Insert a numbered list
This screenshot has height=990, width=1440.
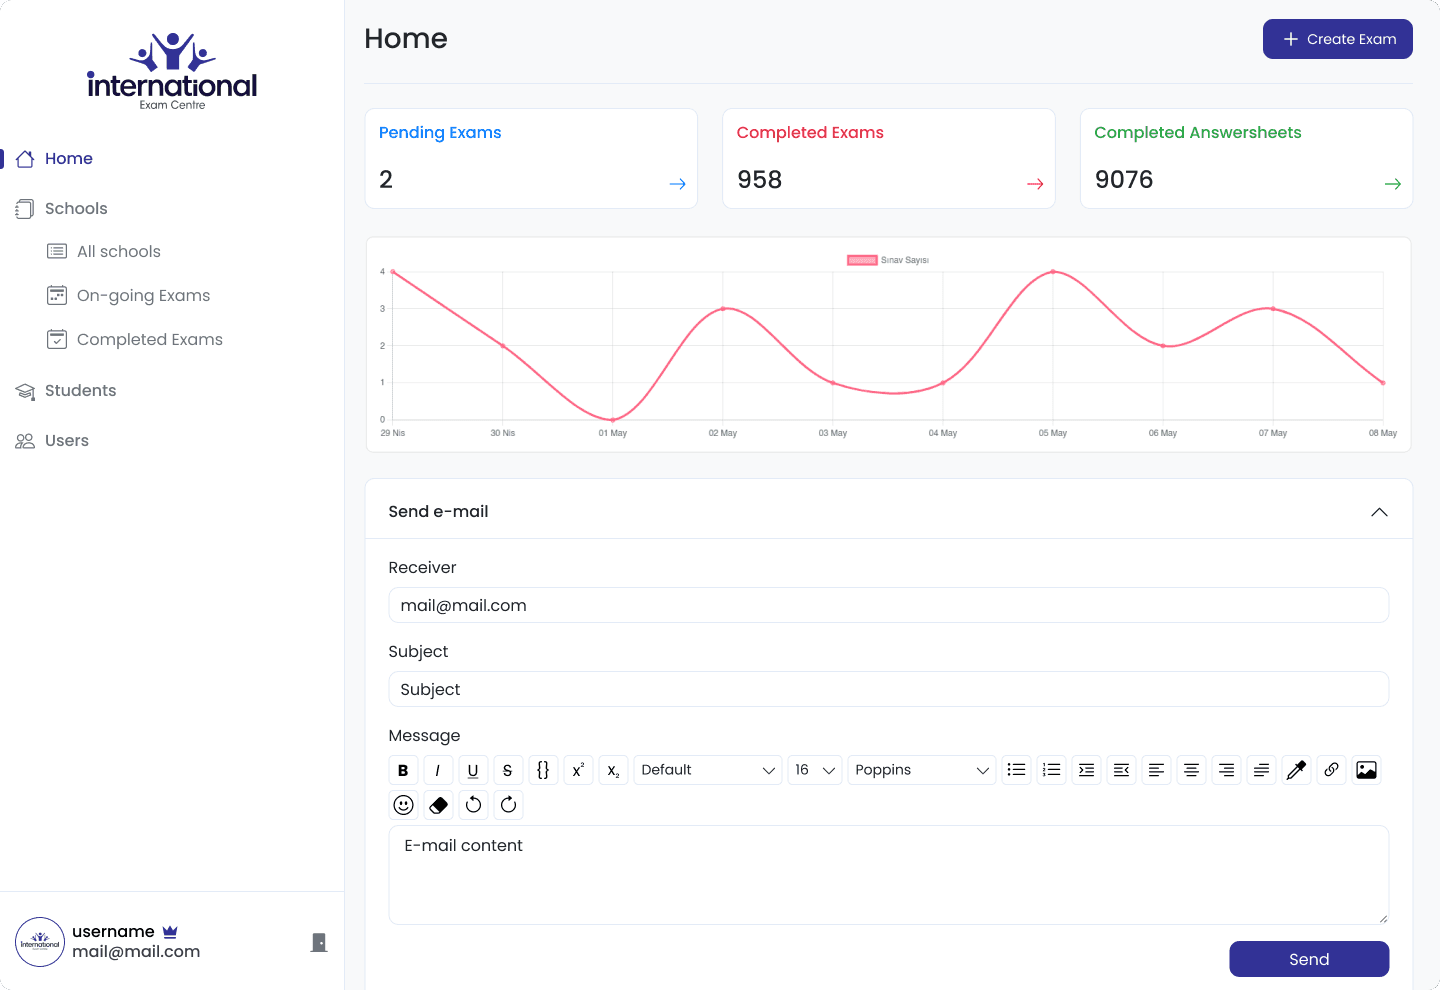click(x=1051, y=770)
